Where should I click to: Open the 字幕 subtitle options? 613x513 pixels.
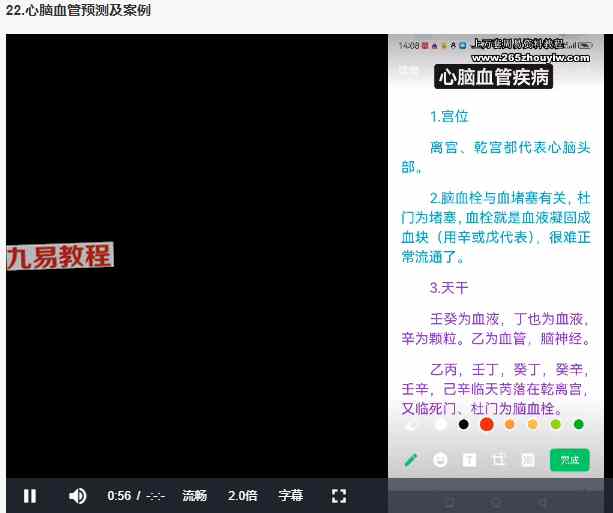[290, 495]
